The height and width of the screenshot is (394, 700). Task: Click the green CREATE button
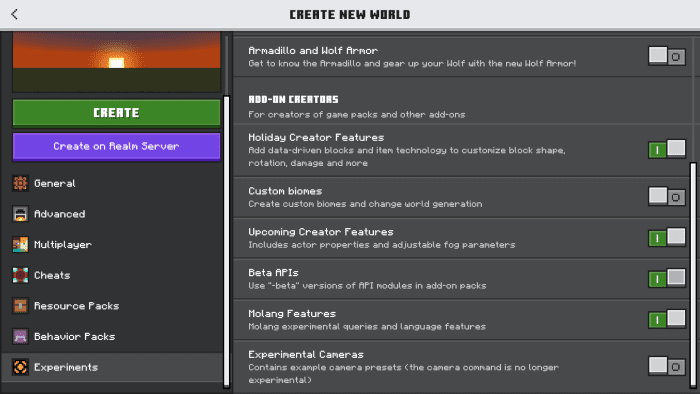coord(116,113)
